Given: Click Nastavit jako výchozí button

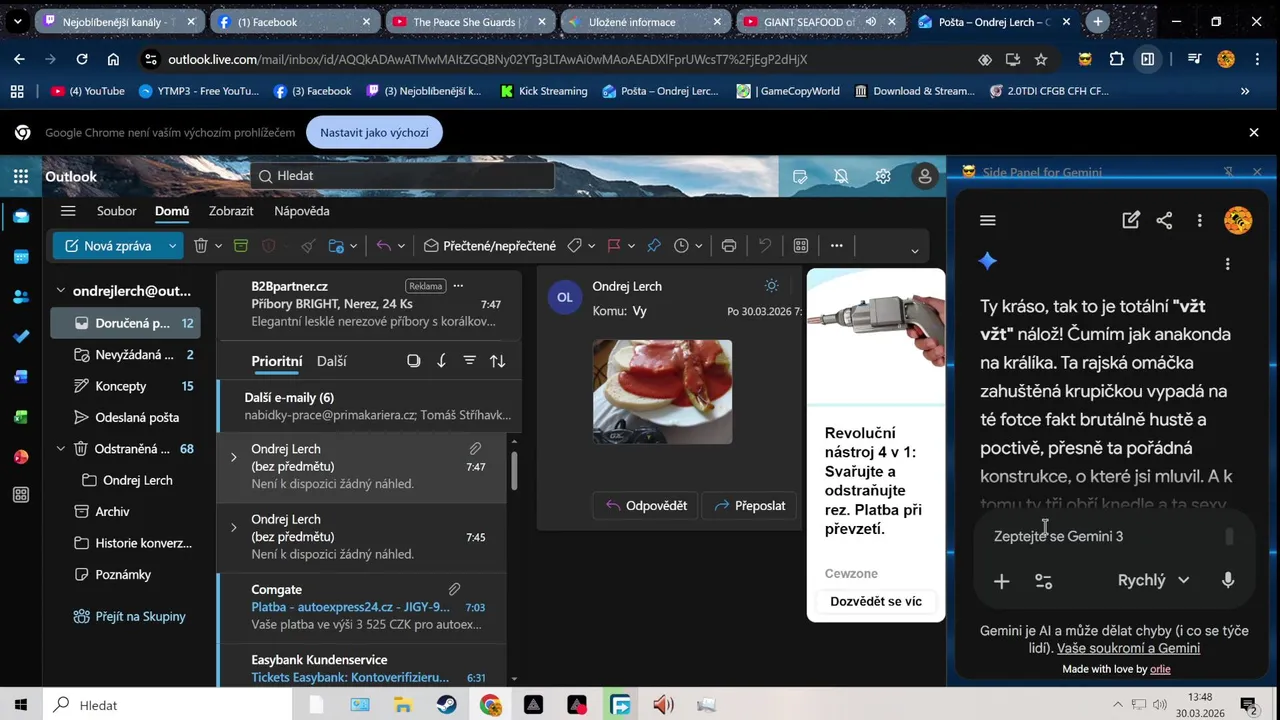Looking at the screenshot, I should [374, 132].
